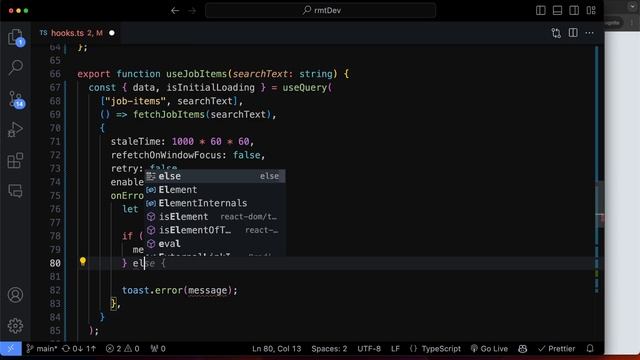Select the 'isElementOfT…' autocomplete suggestion

point(216,230)
